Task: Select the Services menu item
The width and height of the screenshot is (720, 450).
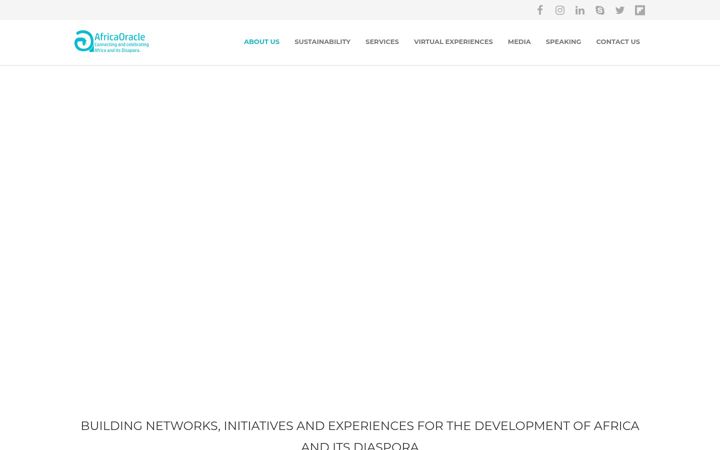Action: (382, 42)
